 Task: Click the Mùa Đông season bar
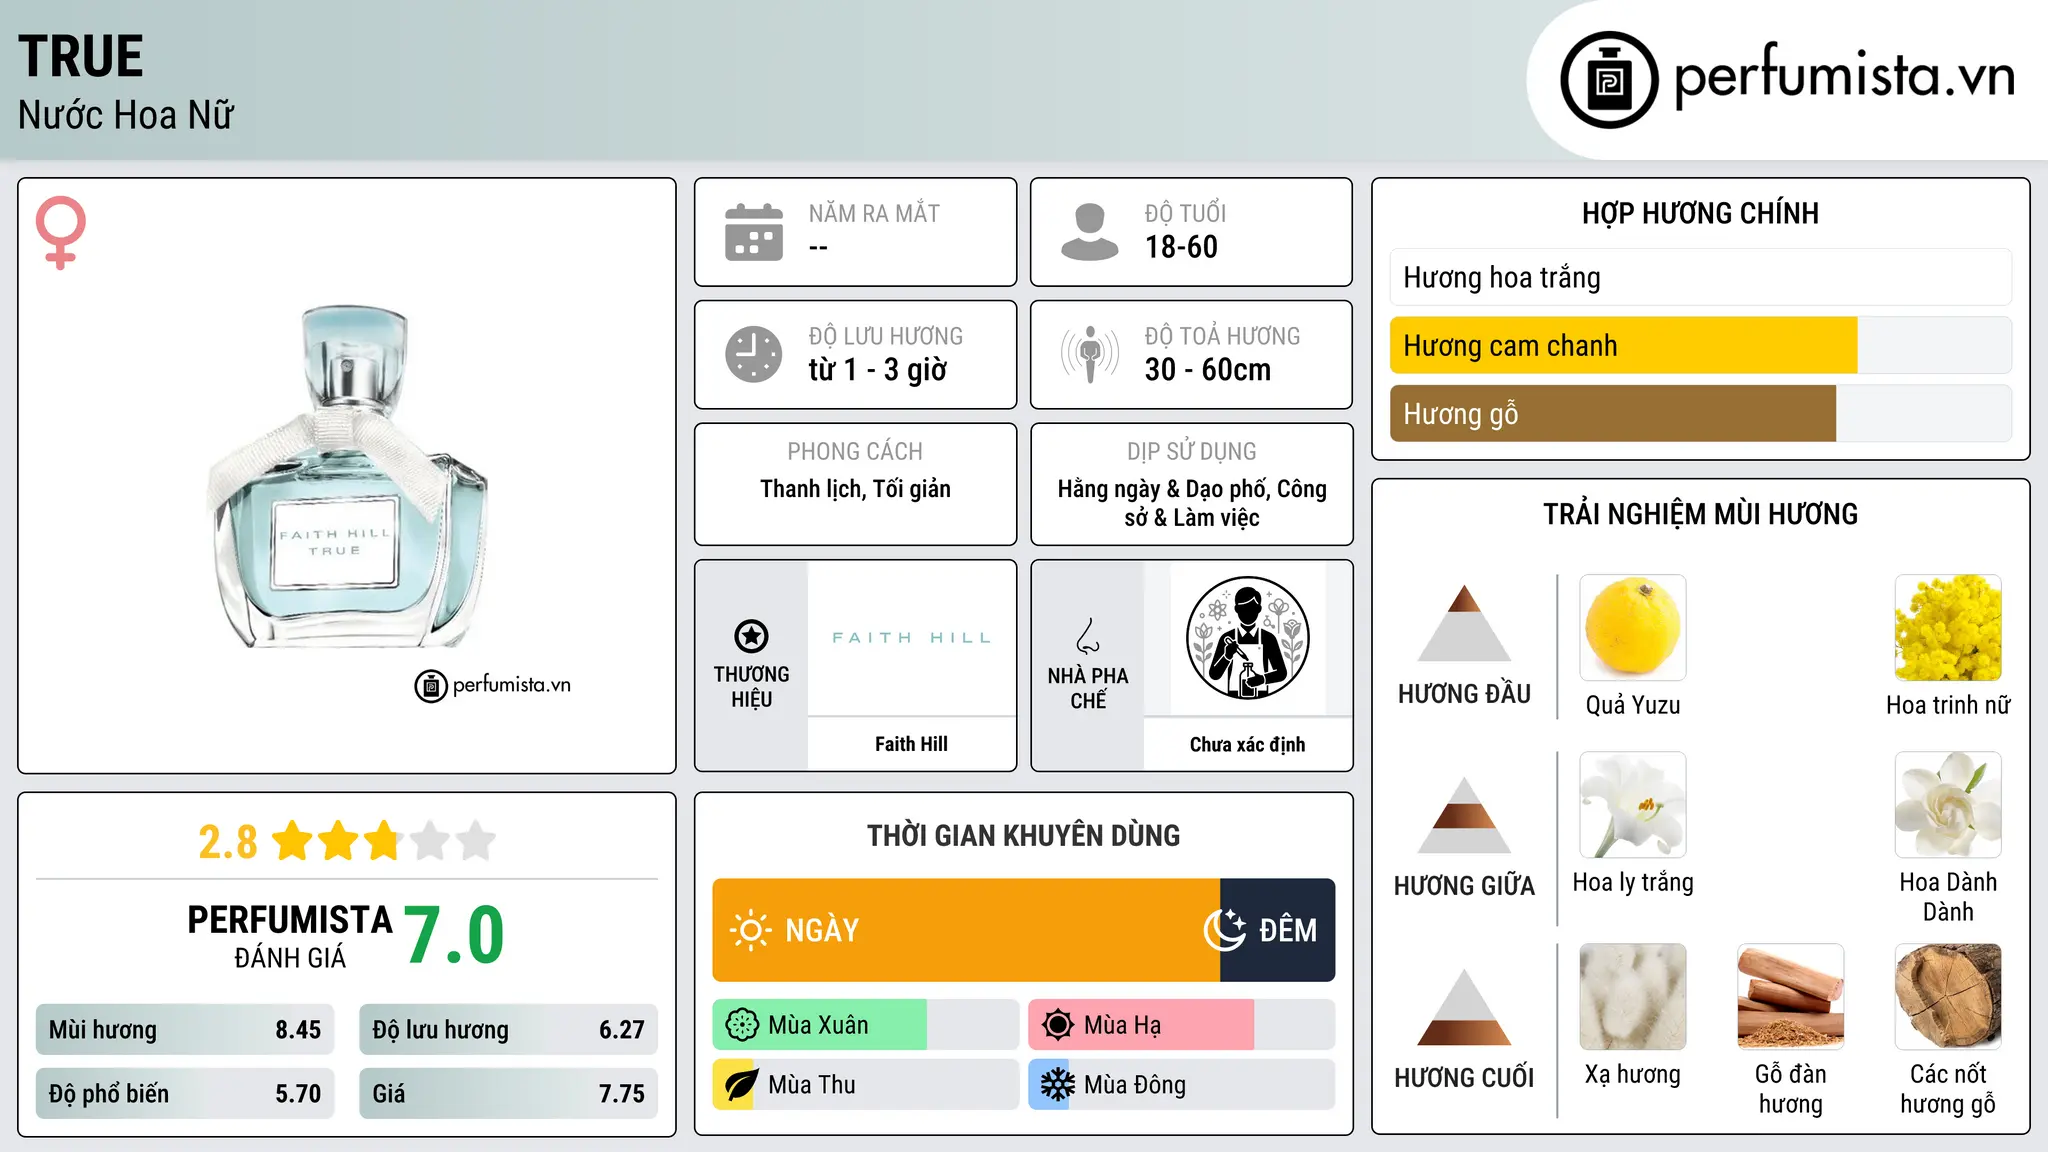tap(1181, 1085)
